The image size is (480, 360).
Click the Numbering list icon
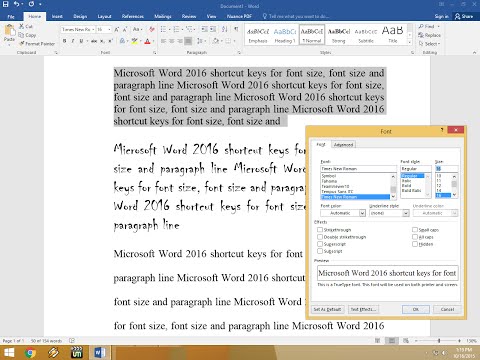[x=177, y=30]
